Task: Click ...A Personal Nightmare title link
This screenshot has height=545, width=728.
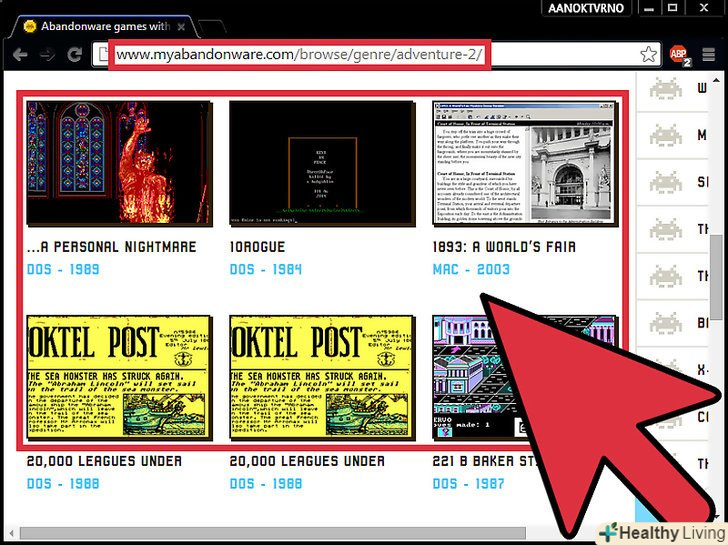Action: [x=111, y=247]
